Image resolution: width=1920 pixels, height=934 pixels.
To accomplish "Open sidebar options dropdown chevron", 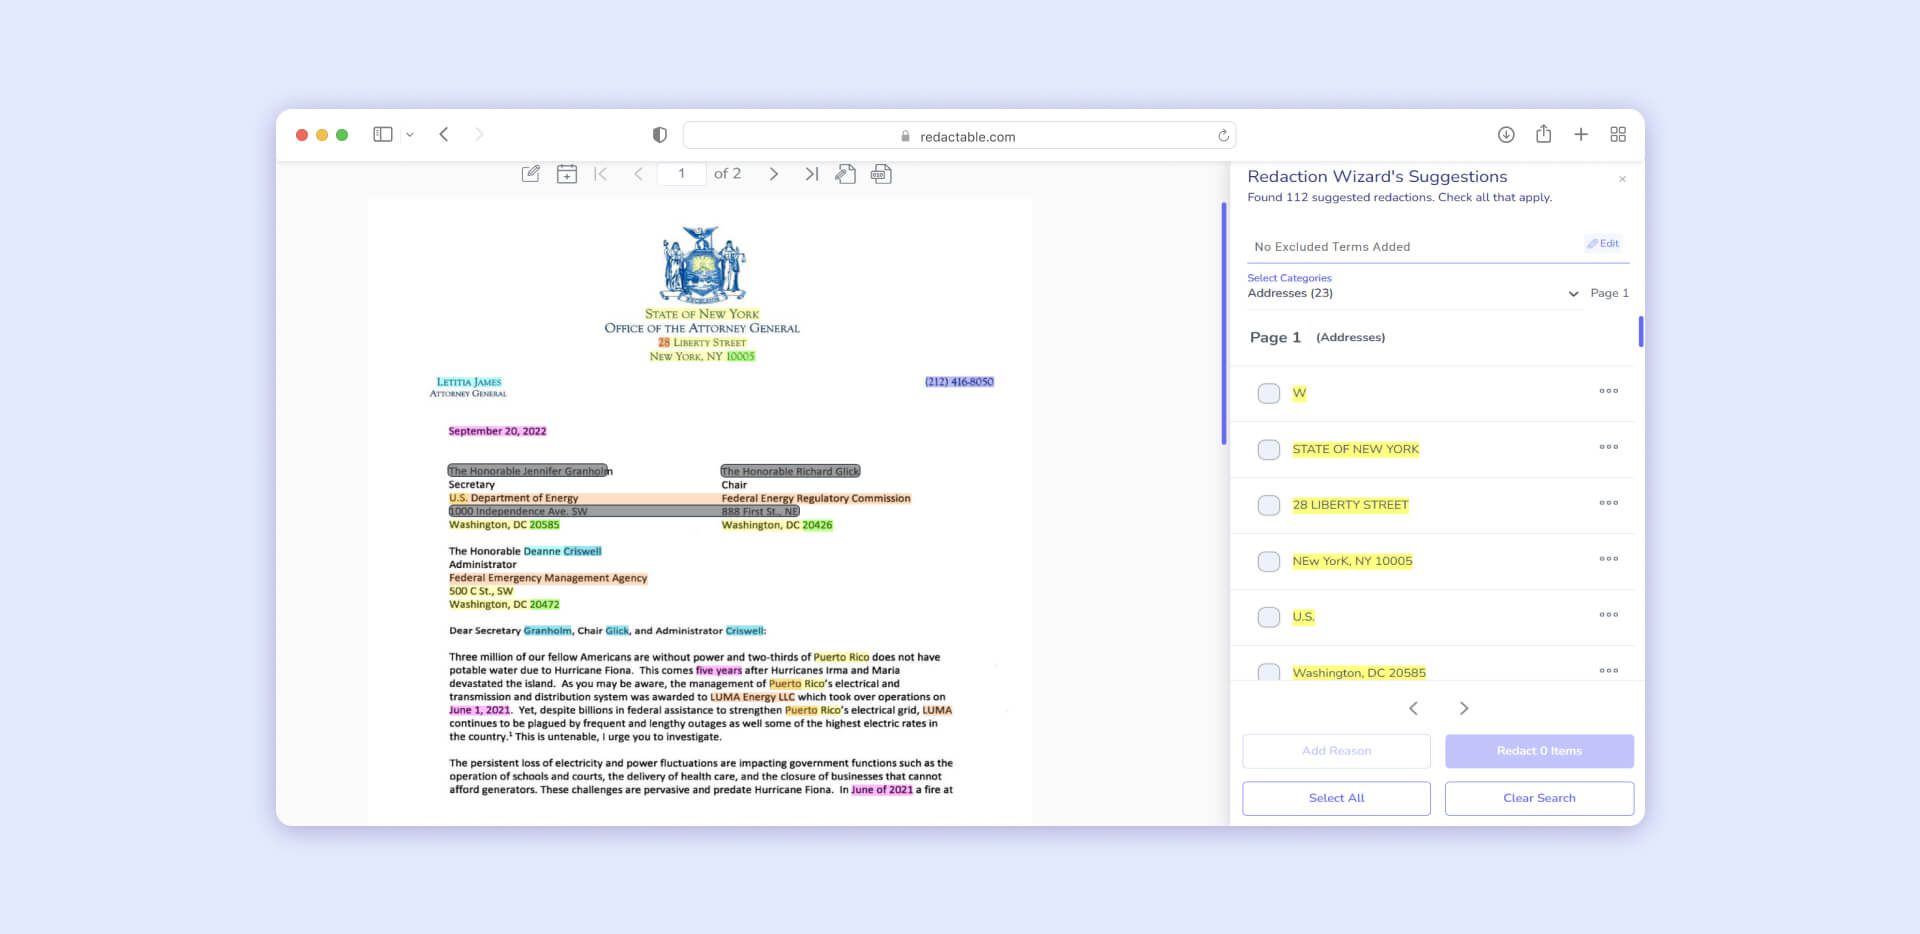I will 410,135.
